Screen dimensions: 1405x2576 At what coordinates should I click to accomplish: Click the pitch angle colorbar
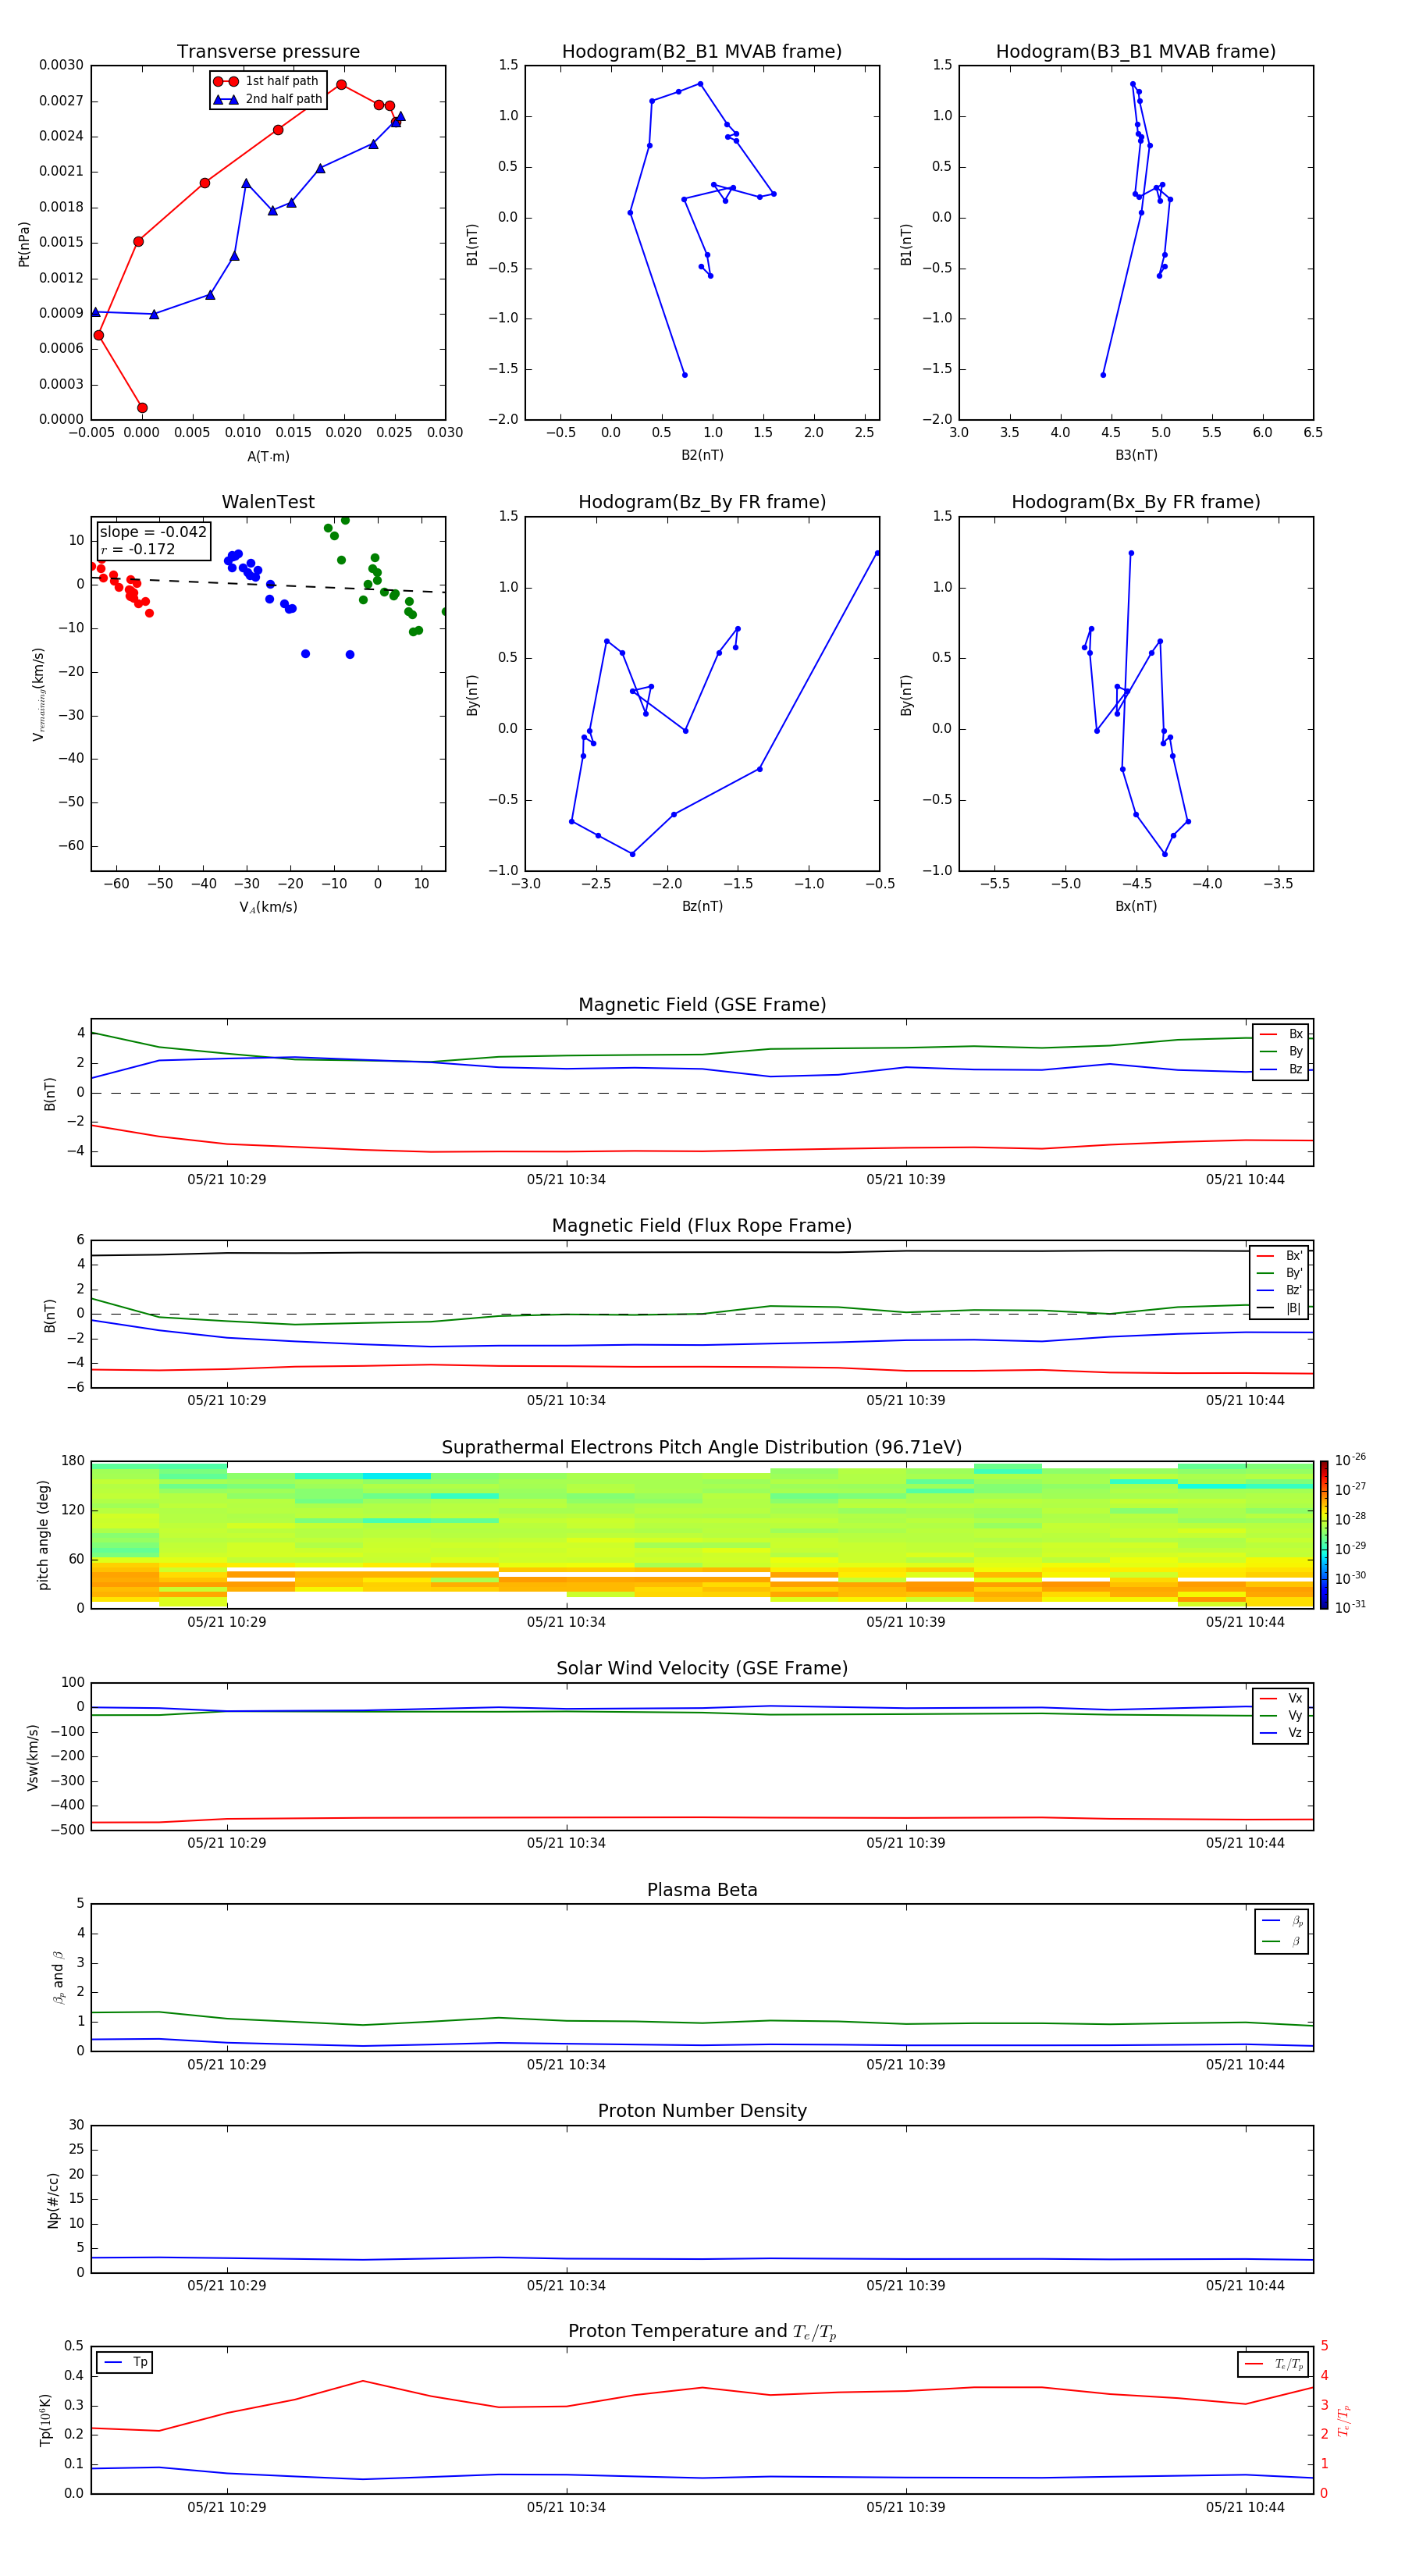(x=1324, y=1535)
